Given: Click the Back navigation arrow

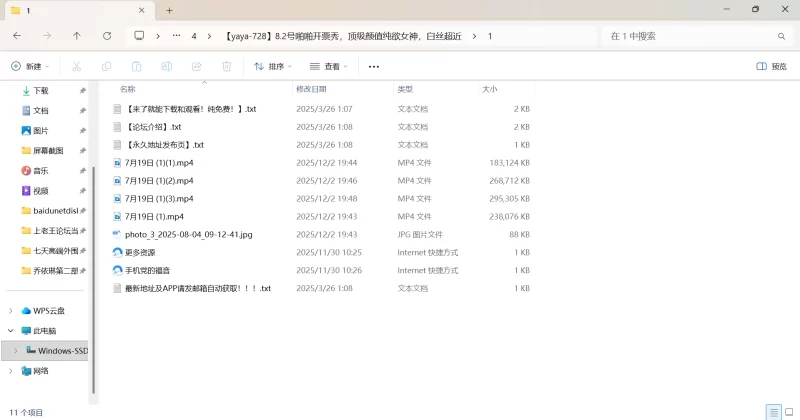Looking at the screenshot, I should point(17,36).
